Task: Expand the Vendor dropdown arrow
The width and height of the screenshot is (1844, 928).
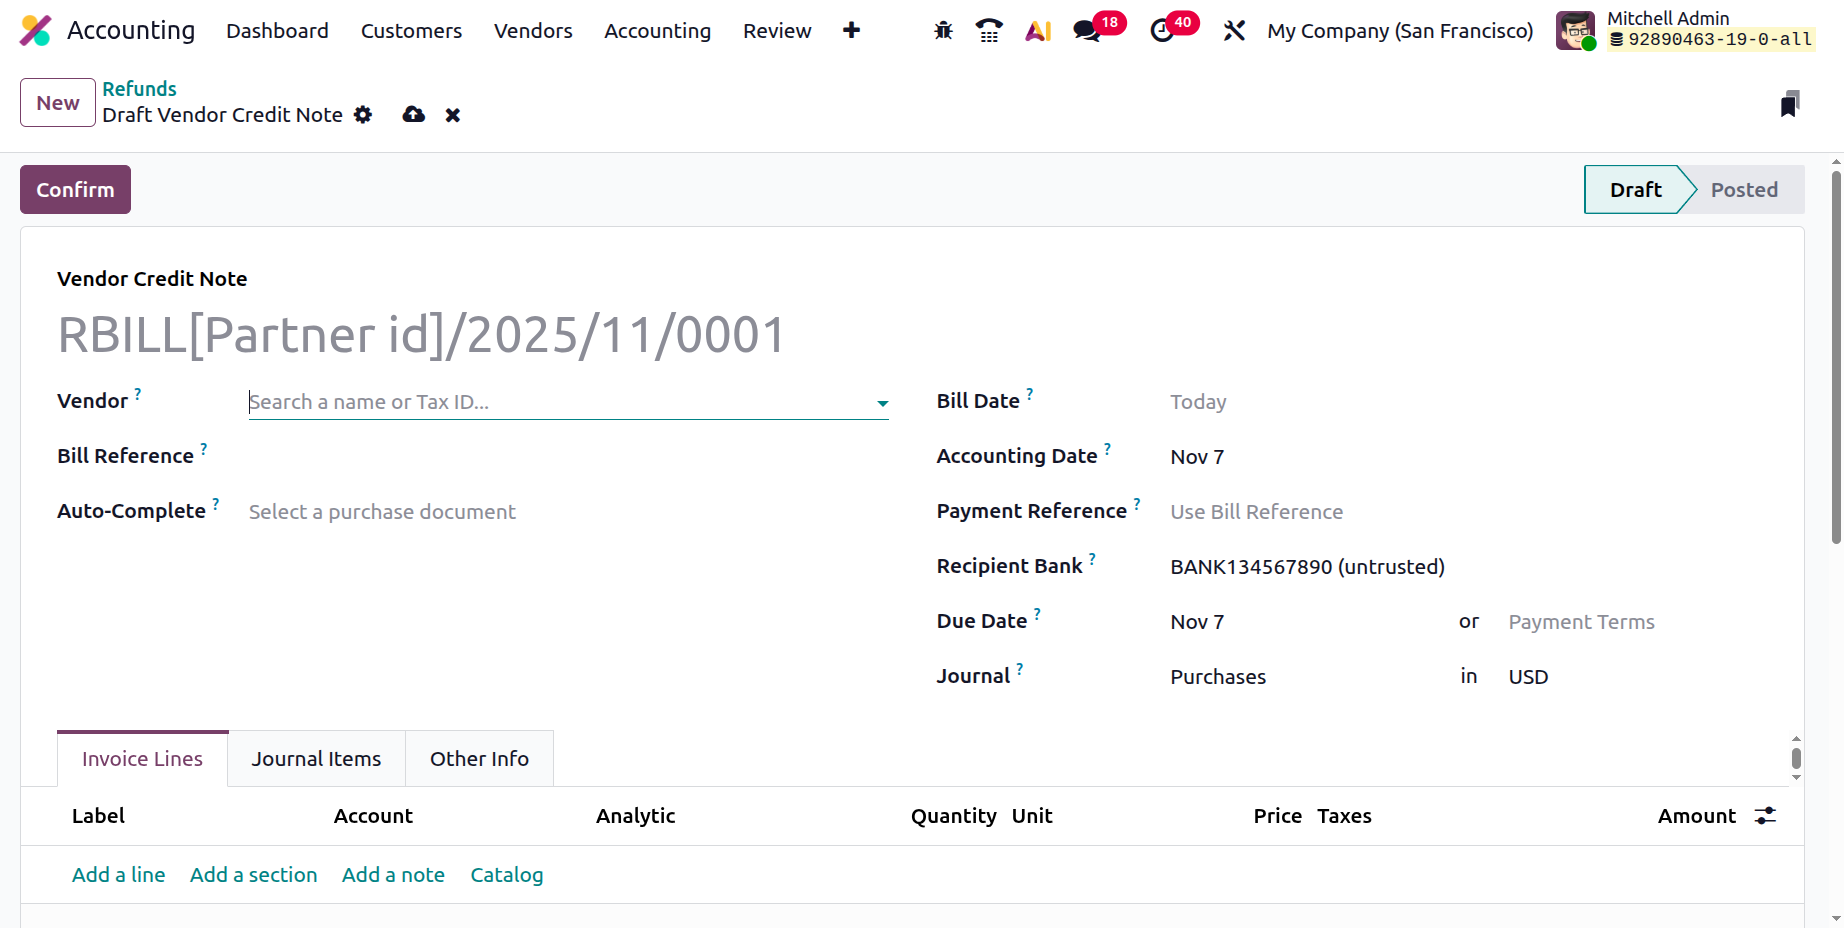Action: click(x=882, y=403)
